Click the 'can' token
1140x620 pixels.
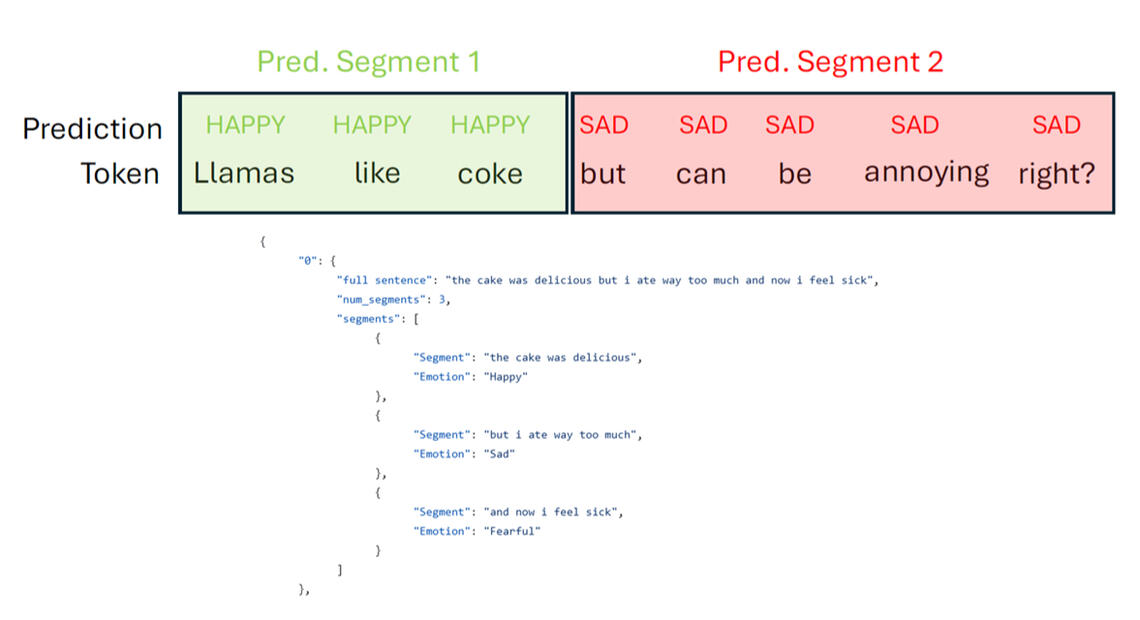pyautogui.click(x=701, y=174)
